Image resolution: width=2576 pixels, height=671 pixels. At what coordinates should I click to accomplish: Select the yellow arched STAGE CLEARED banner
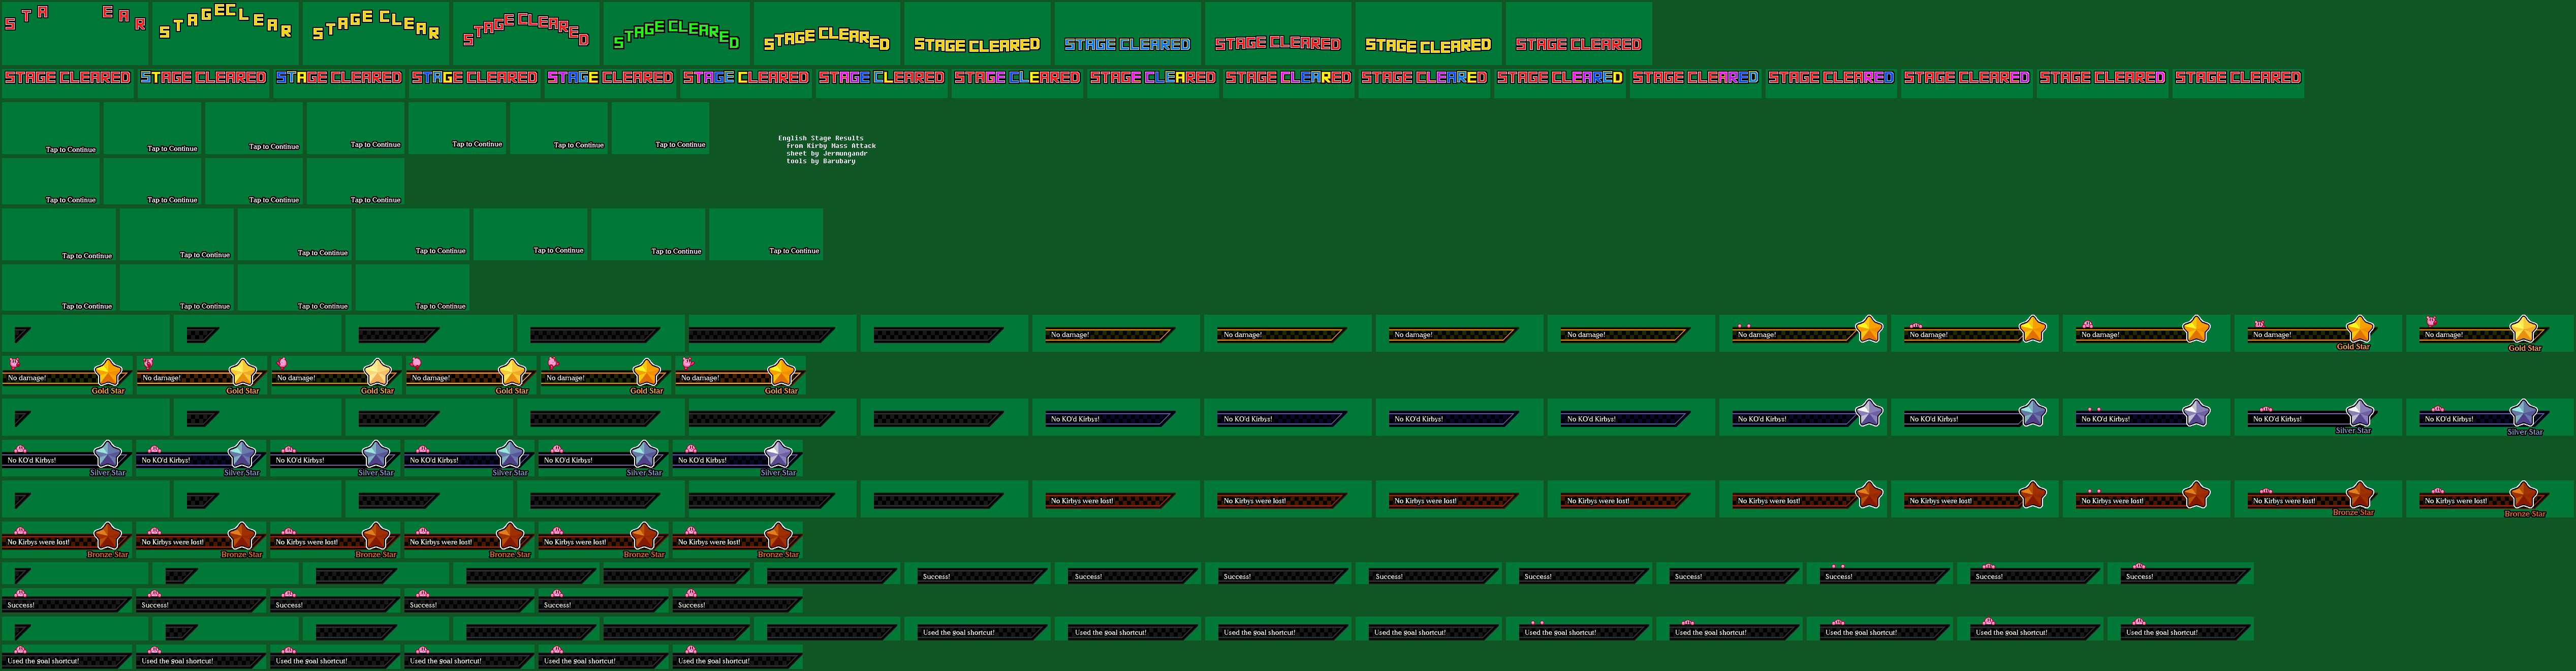pyautogui.click(x=827, y=33)
